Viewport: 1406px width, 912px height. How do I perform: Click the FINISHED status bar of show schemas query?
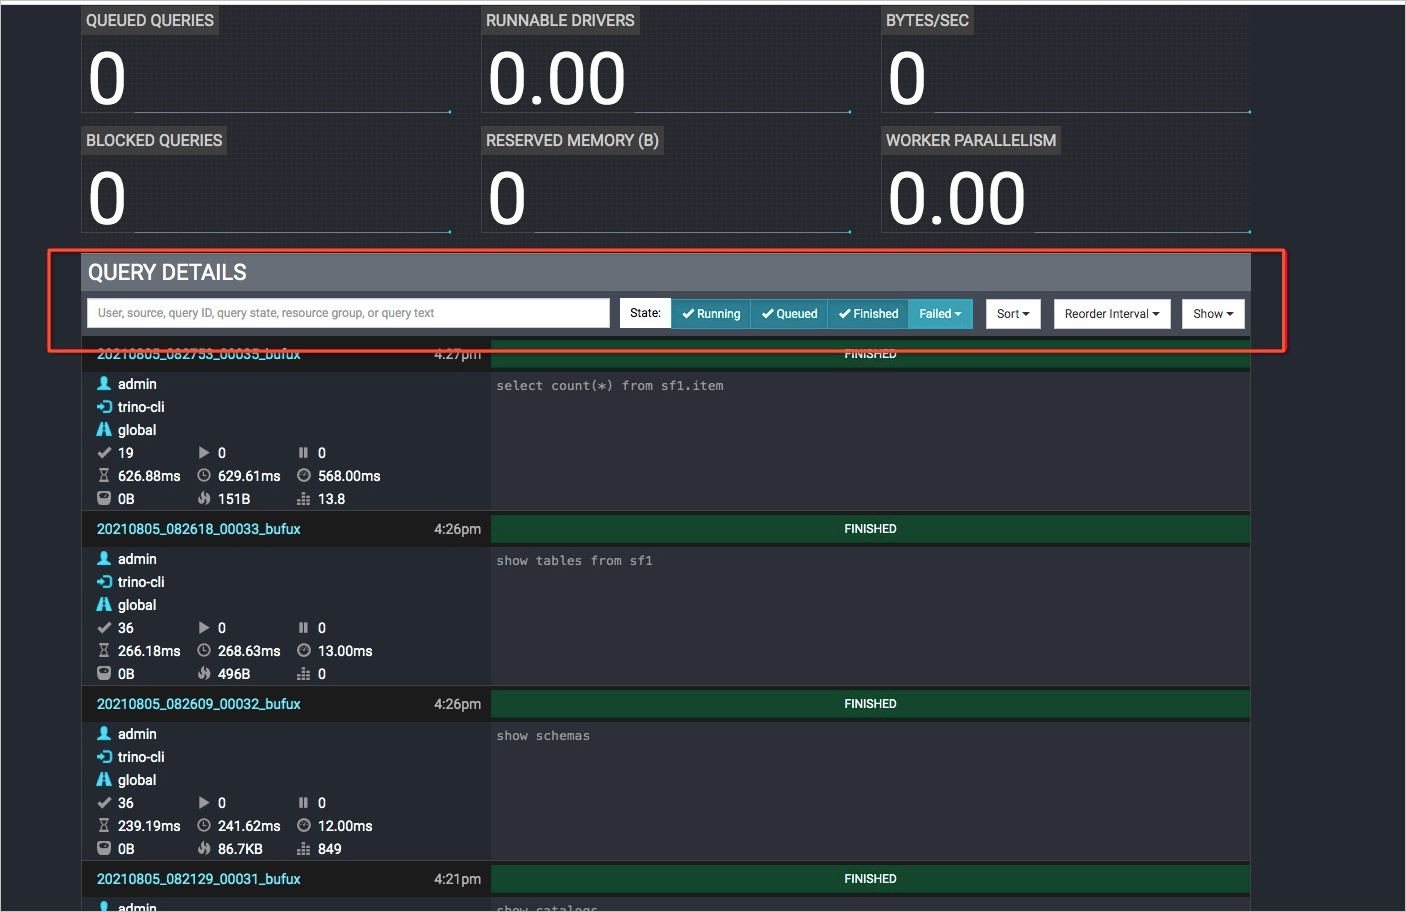click(x=870, y=704)
